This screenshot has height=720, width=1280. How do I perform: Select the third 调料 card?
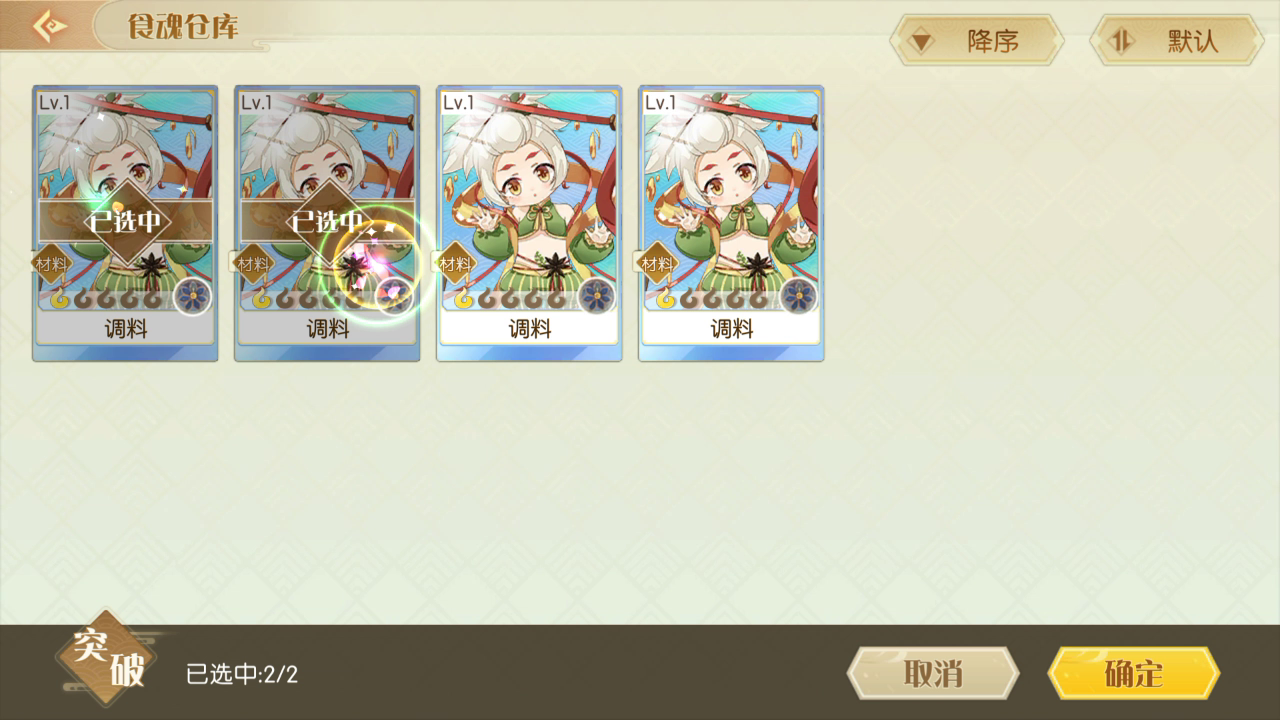pos(529,222)
